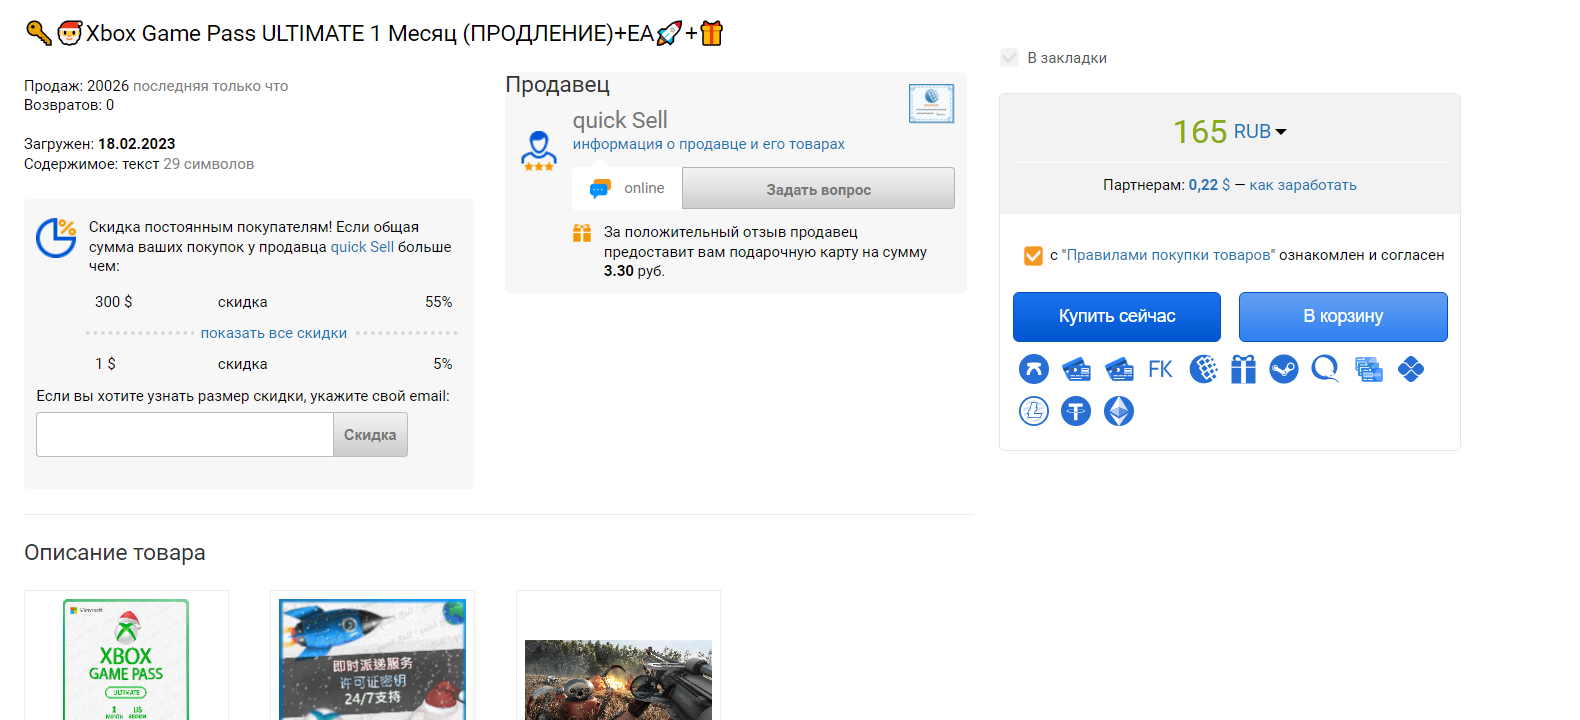Add item with 'В корзину' button

click(1343, 317)
